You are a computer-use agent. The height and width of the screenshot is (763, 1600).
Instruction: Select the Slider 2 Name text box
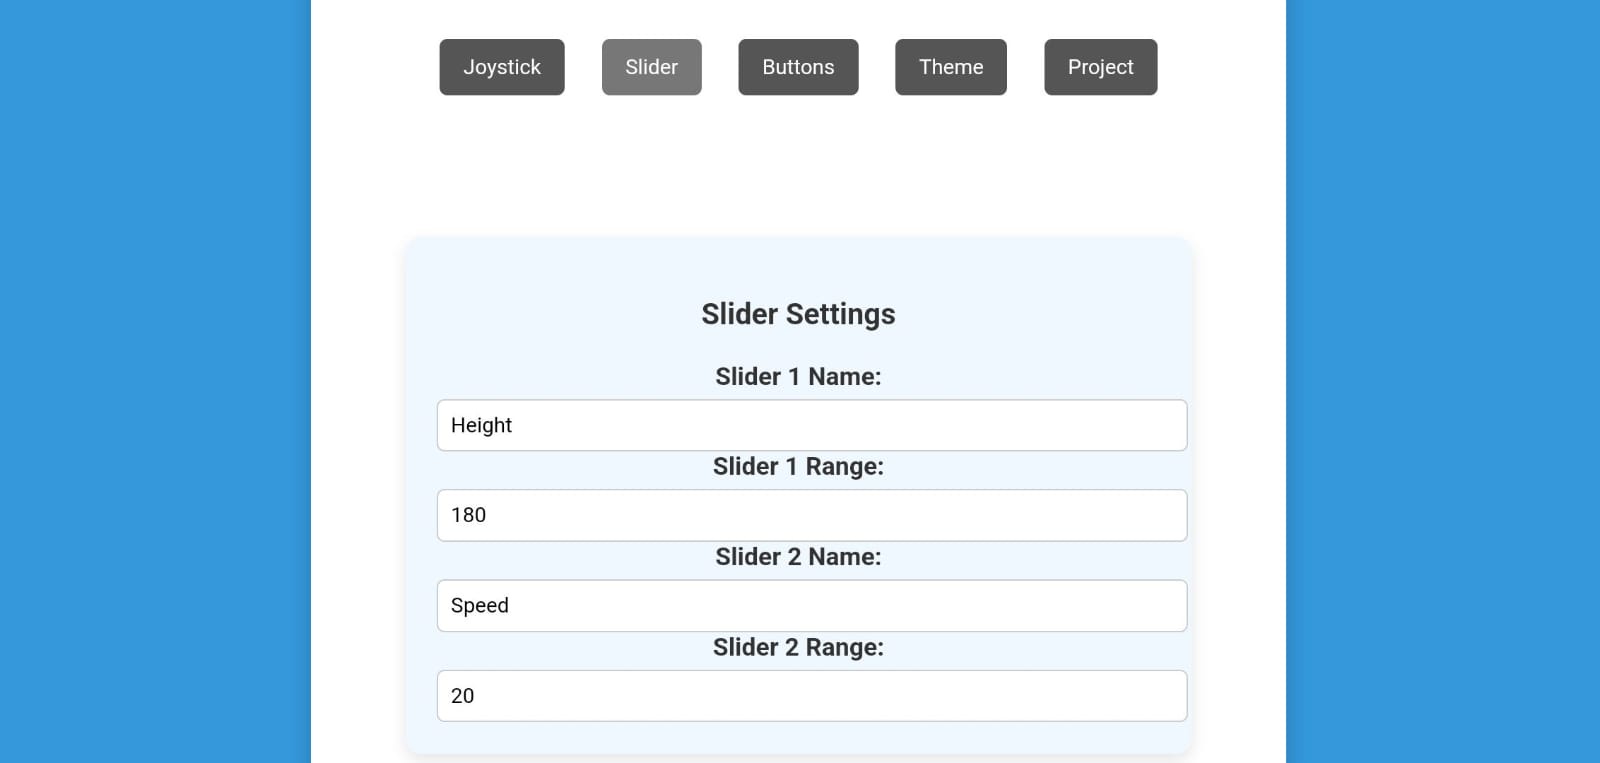[x=812, y=606]
